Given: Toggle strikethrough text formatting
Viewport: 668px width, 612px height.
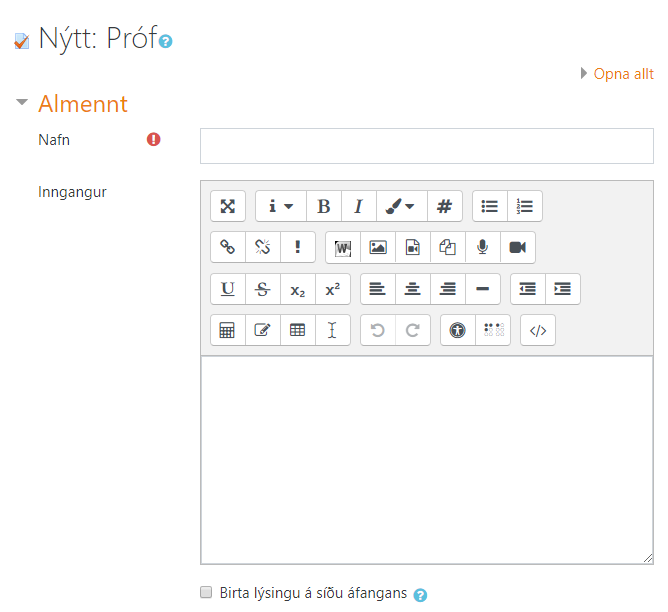Looking at the screenshot, I should click(263, 289).
